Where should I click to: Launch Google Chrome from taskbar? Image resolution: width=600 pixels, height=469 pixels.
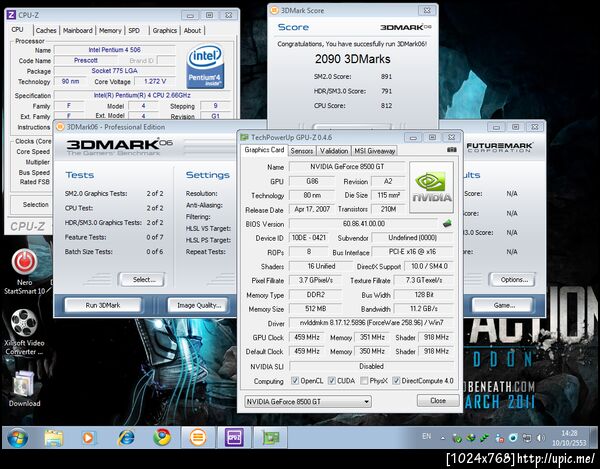tap(162, 438)
